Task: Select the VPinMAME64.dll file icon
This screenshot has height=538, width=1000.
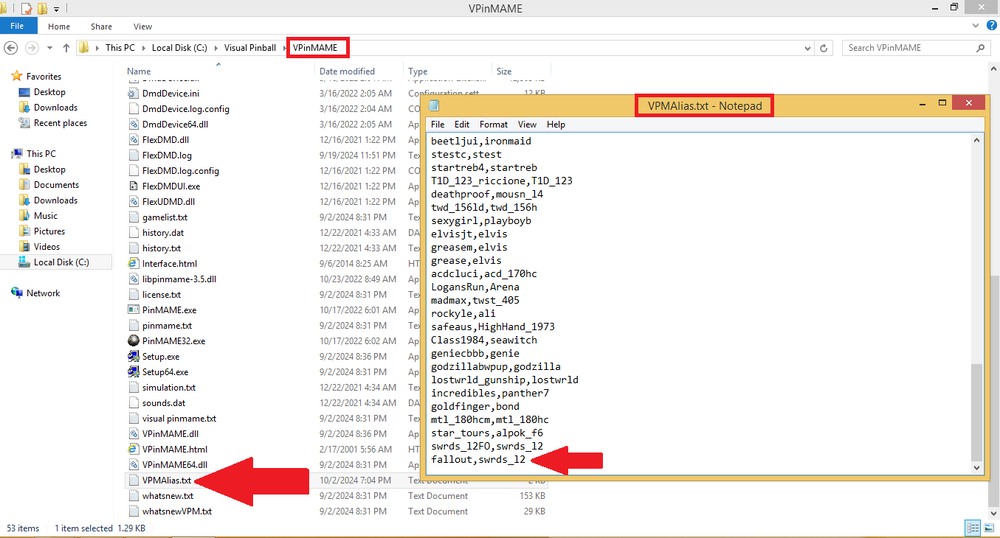Action: coord(133,465)
